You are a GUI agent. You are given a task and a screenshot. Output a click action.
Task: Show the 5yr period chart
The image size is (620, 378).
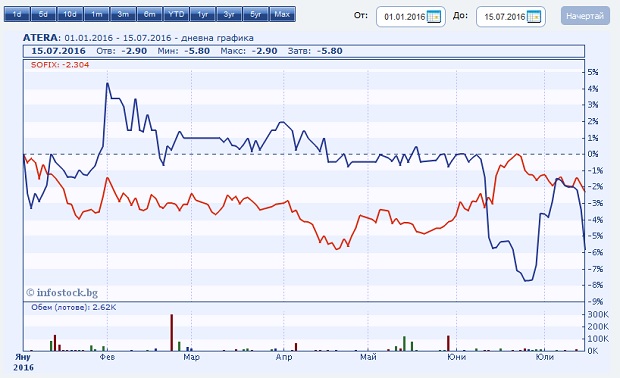[x=255, y=14]
